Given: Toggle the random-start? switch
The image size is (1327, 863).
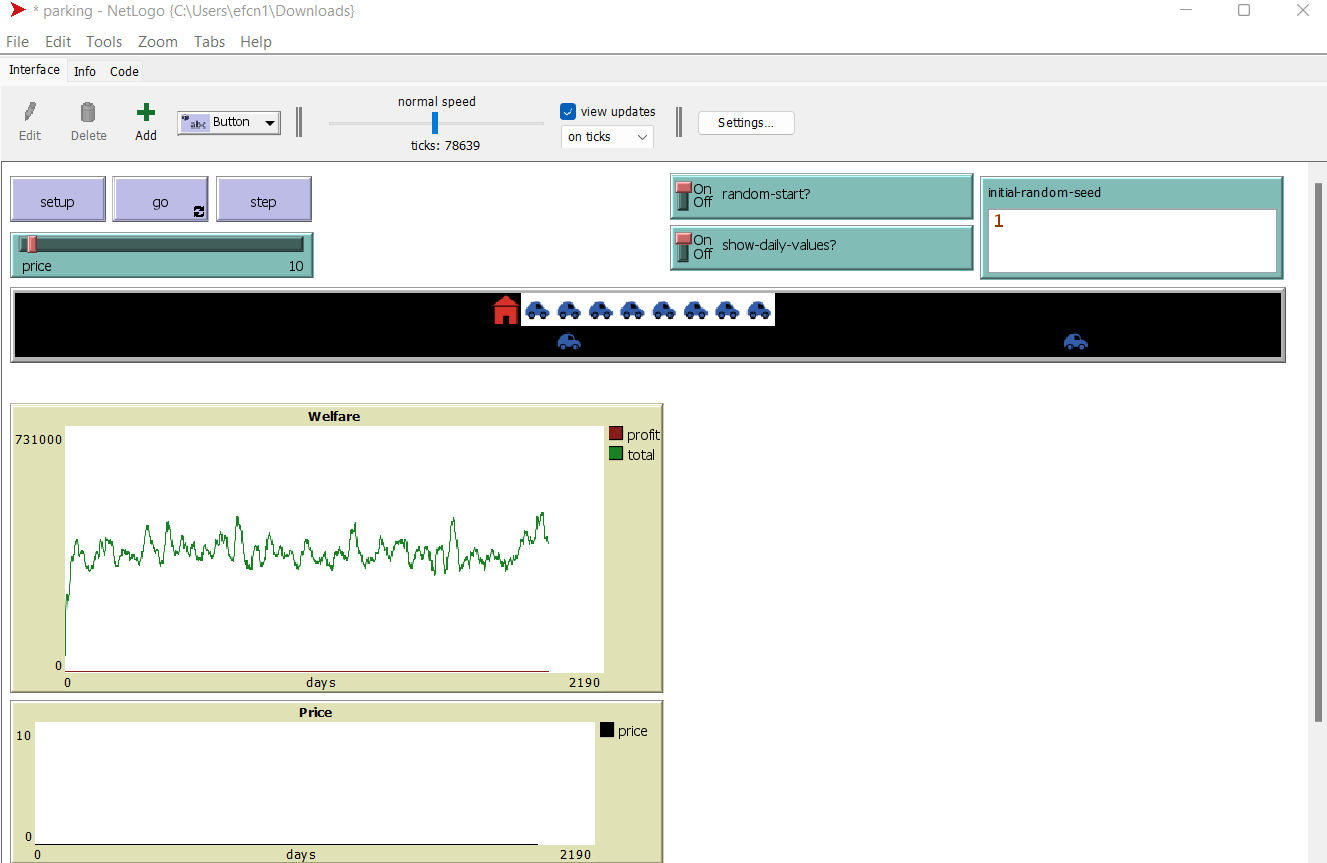Looking at the screenshot, I should tap(684, 196).
